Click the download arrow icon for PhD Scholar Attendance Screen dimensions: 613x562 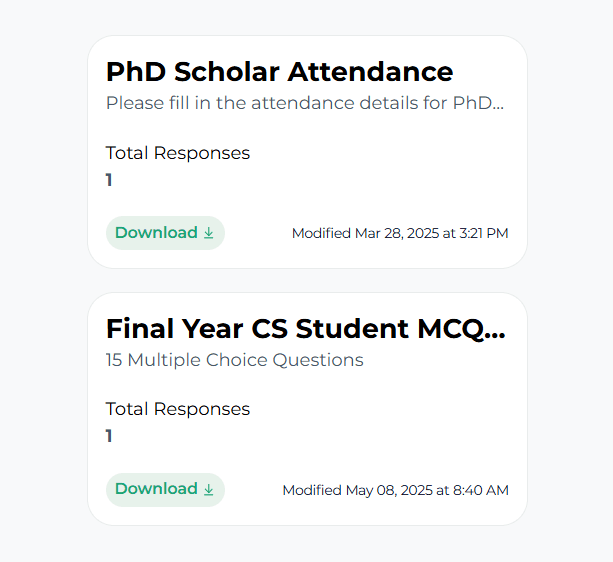[x=209, y=233]
